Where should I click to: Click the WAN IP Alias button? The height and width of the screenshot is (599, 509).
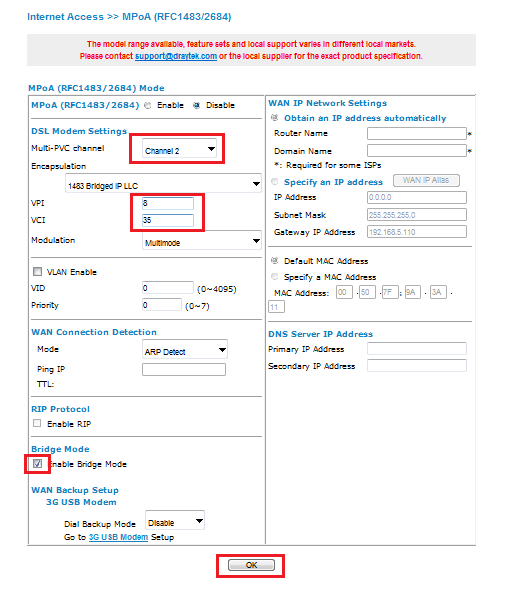[x=426, y=181]
